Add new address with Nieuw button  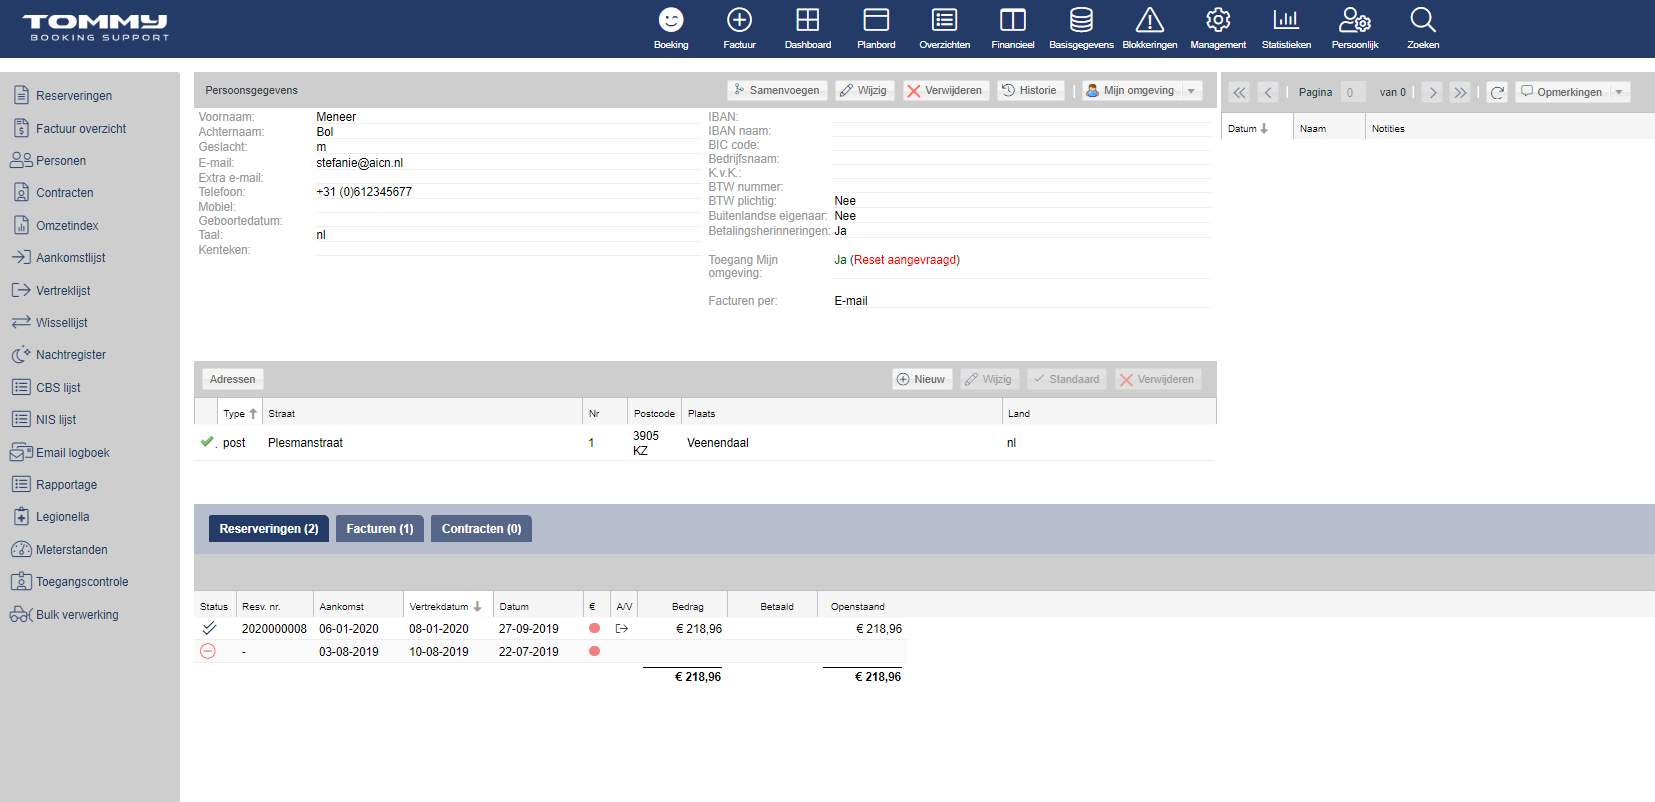pyautogui.click(x=922, y=379)
